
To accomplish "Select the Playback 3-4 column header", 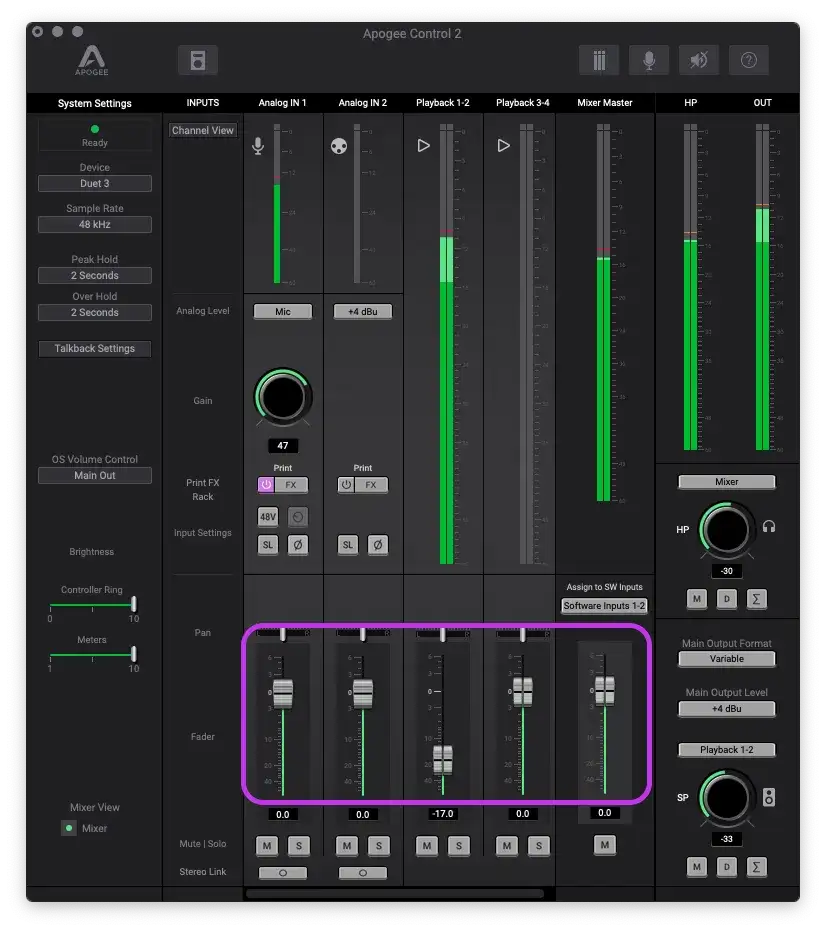I will coord(523,103).
